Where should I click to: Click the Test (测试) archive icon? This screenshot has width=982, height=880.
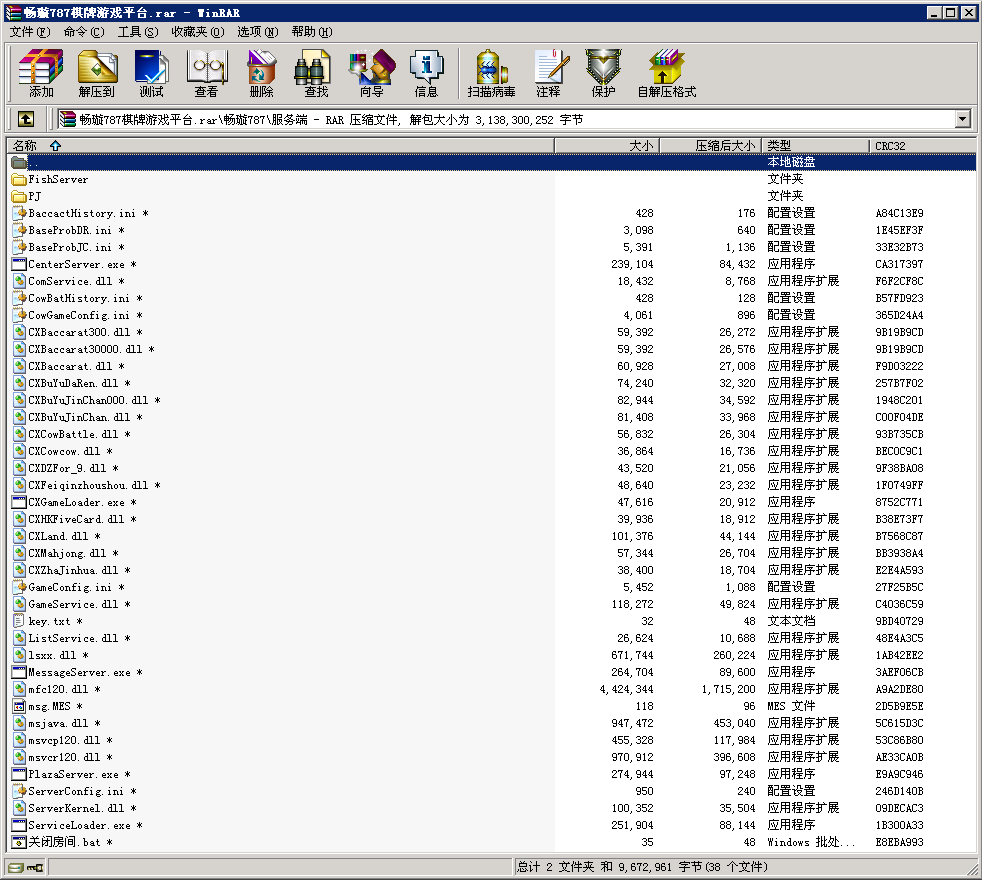coord(151,73)
